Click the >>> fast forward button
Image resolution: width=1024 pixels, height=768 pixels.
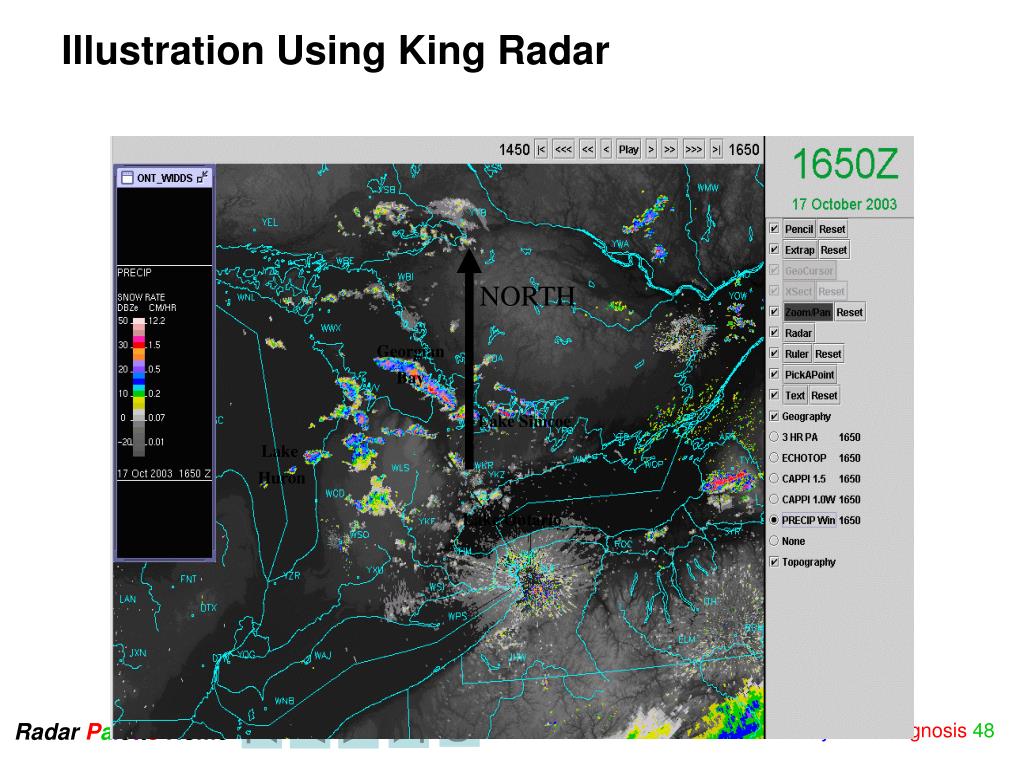tap(694, 149)
